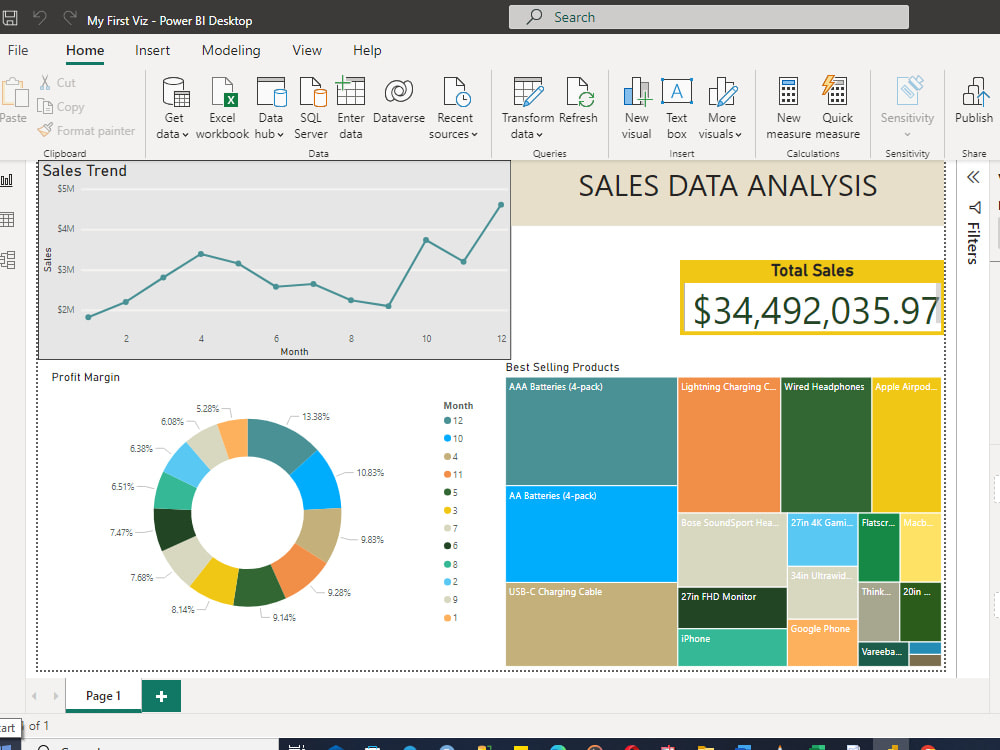The width and height of the screenshot is (1000, 750).
Task: Click the Search box in title bar
Action: [709, 17]
